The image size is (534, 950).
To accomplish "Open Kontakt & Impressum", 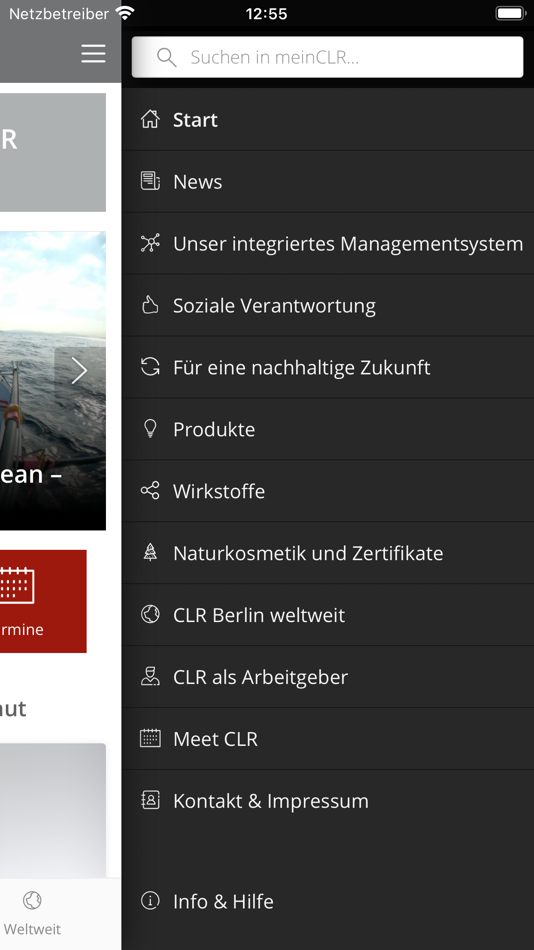I will [328, 800].
